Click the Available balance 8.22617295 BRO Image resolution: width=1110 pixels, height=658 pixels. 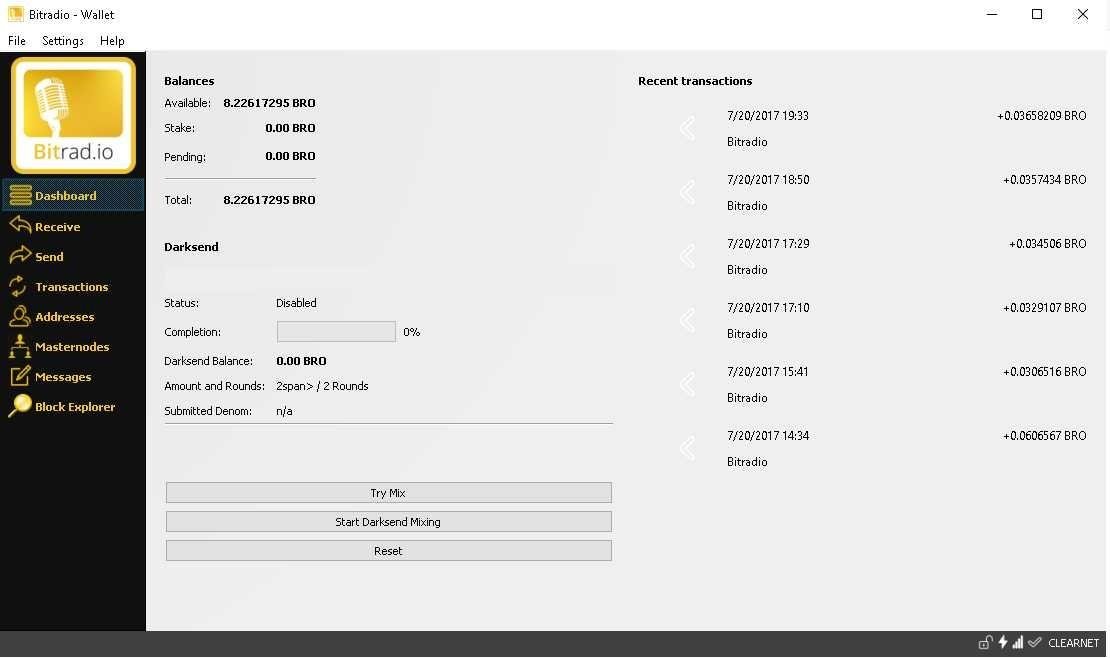click(269, 103)
